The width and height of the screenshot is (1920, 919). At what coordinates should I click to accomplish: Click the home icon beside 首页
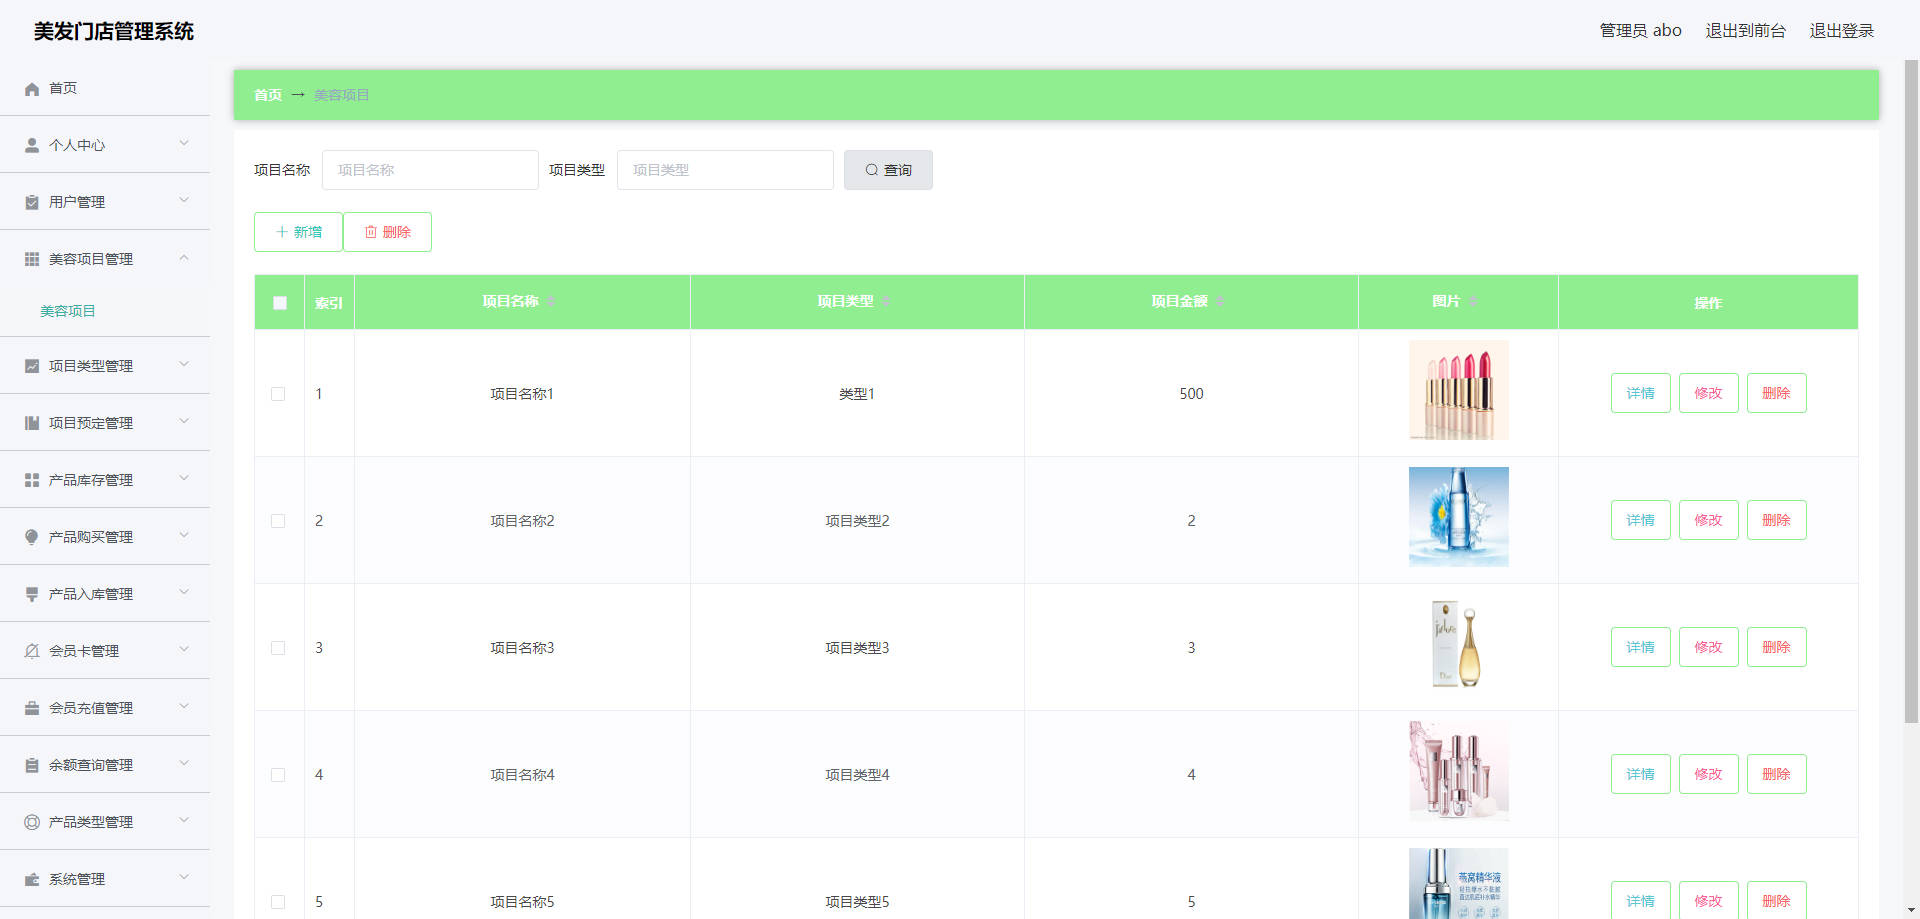point(32,89)
